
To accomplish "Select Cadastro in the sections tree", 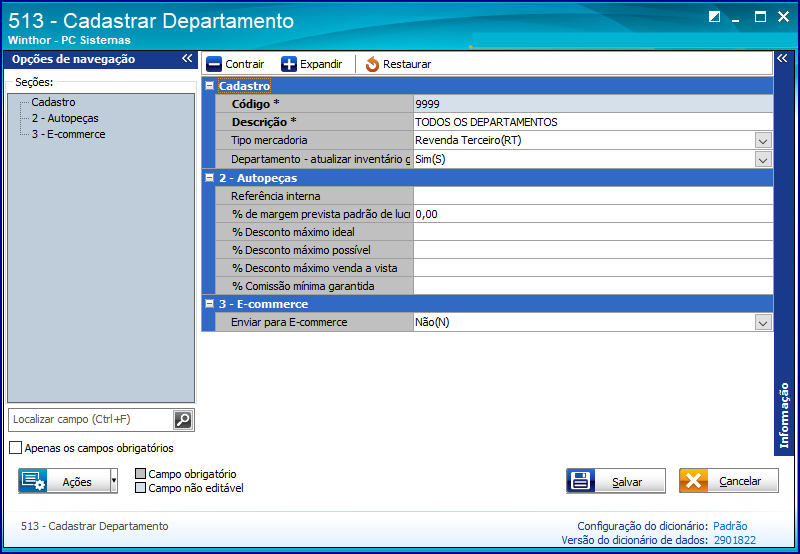I will (x=53, y=102).
